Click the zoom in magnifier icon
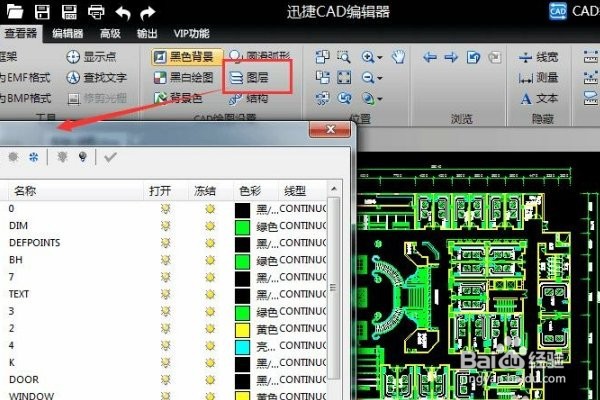Image resolution: width=600 pixels, height=400 pixels. point(368,57)
